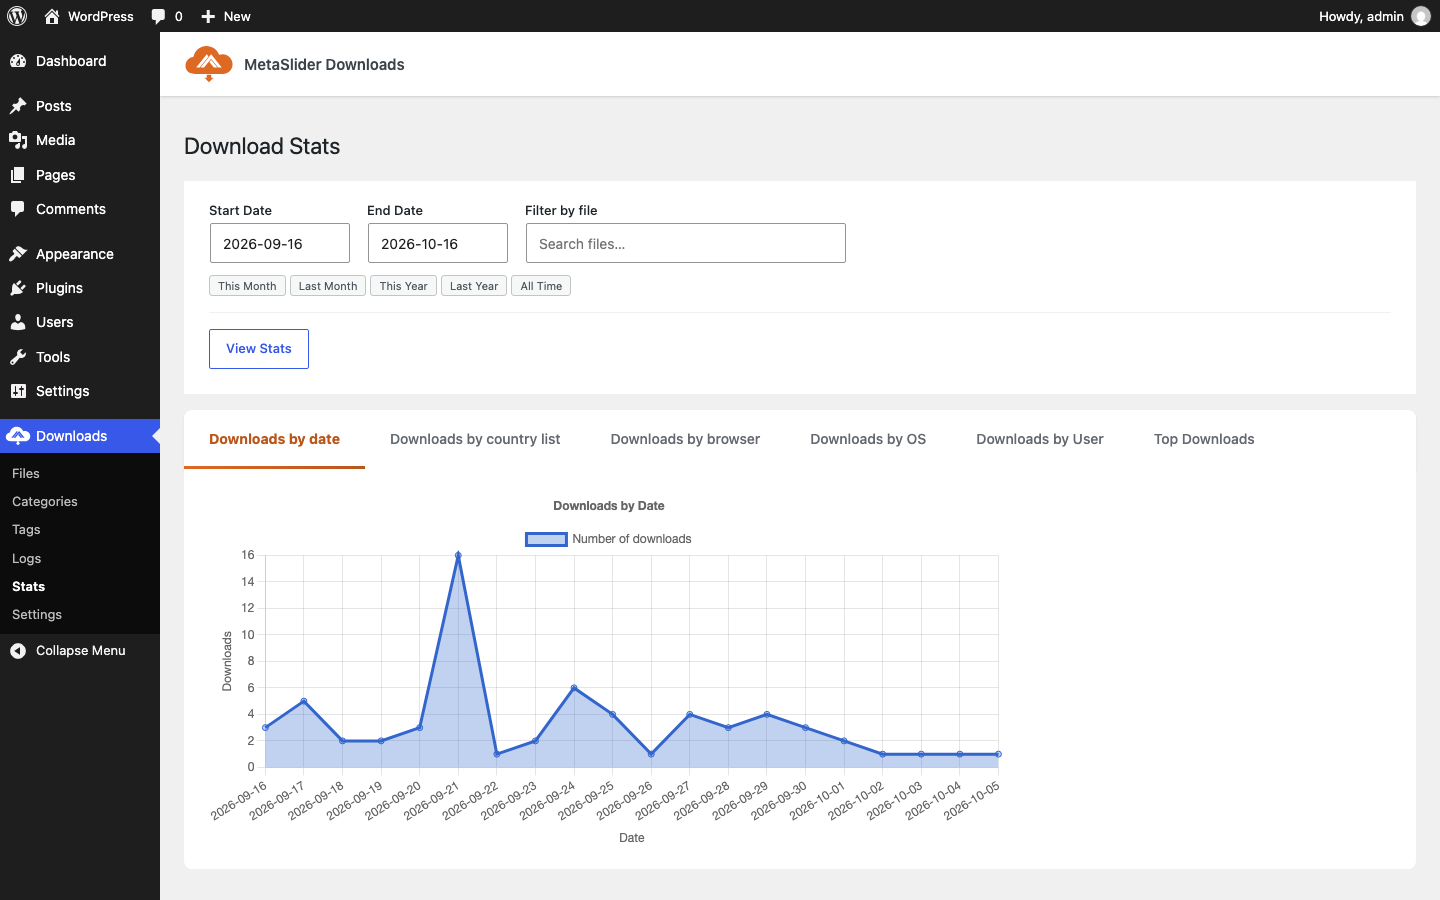
Task: Open the Top Downloads tab
Action: point(1204,439)
